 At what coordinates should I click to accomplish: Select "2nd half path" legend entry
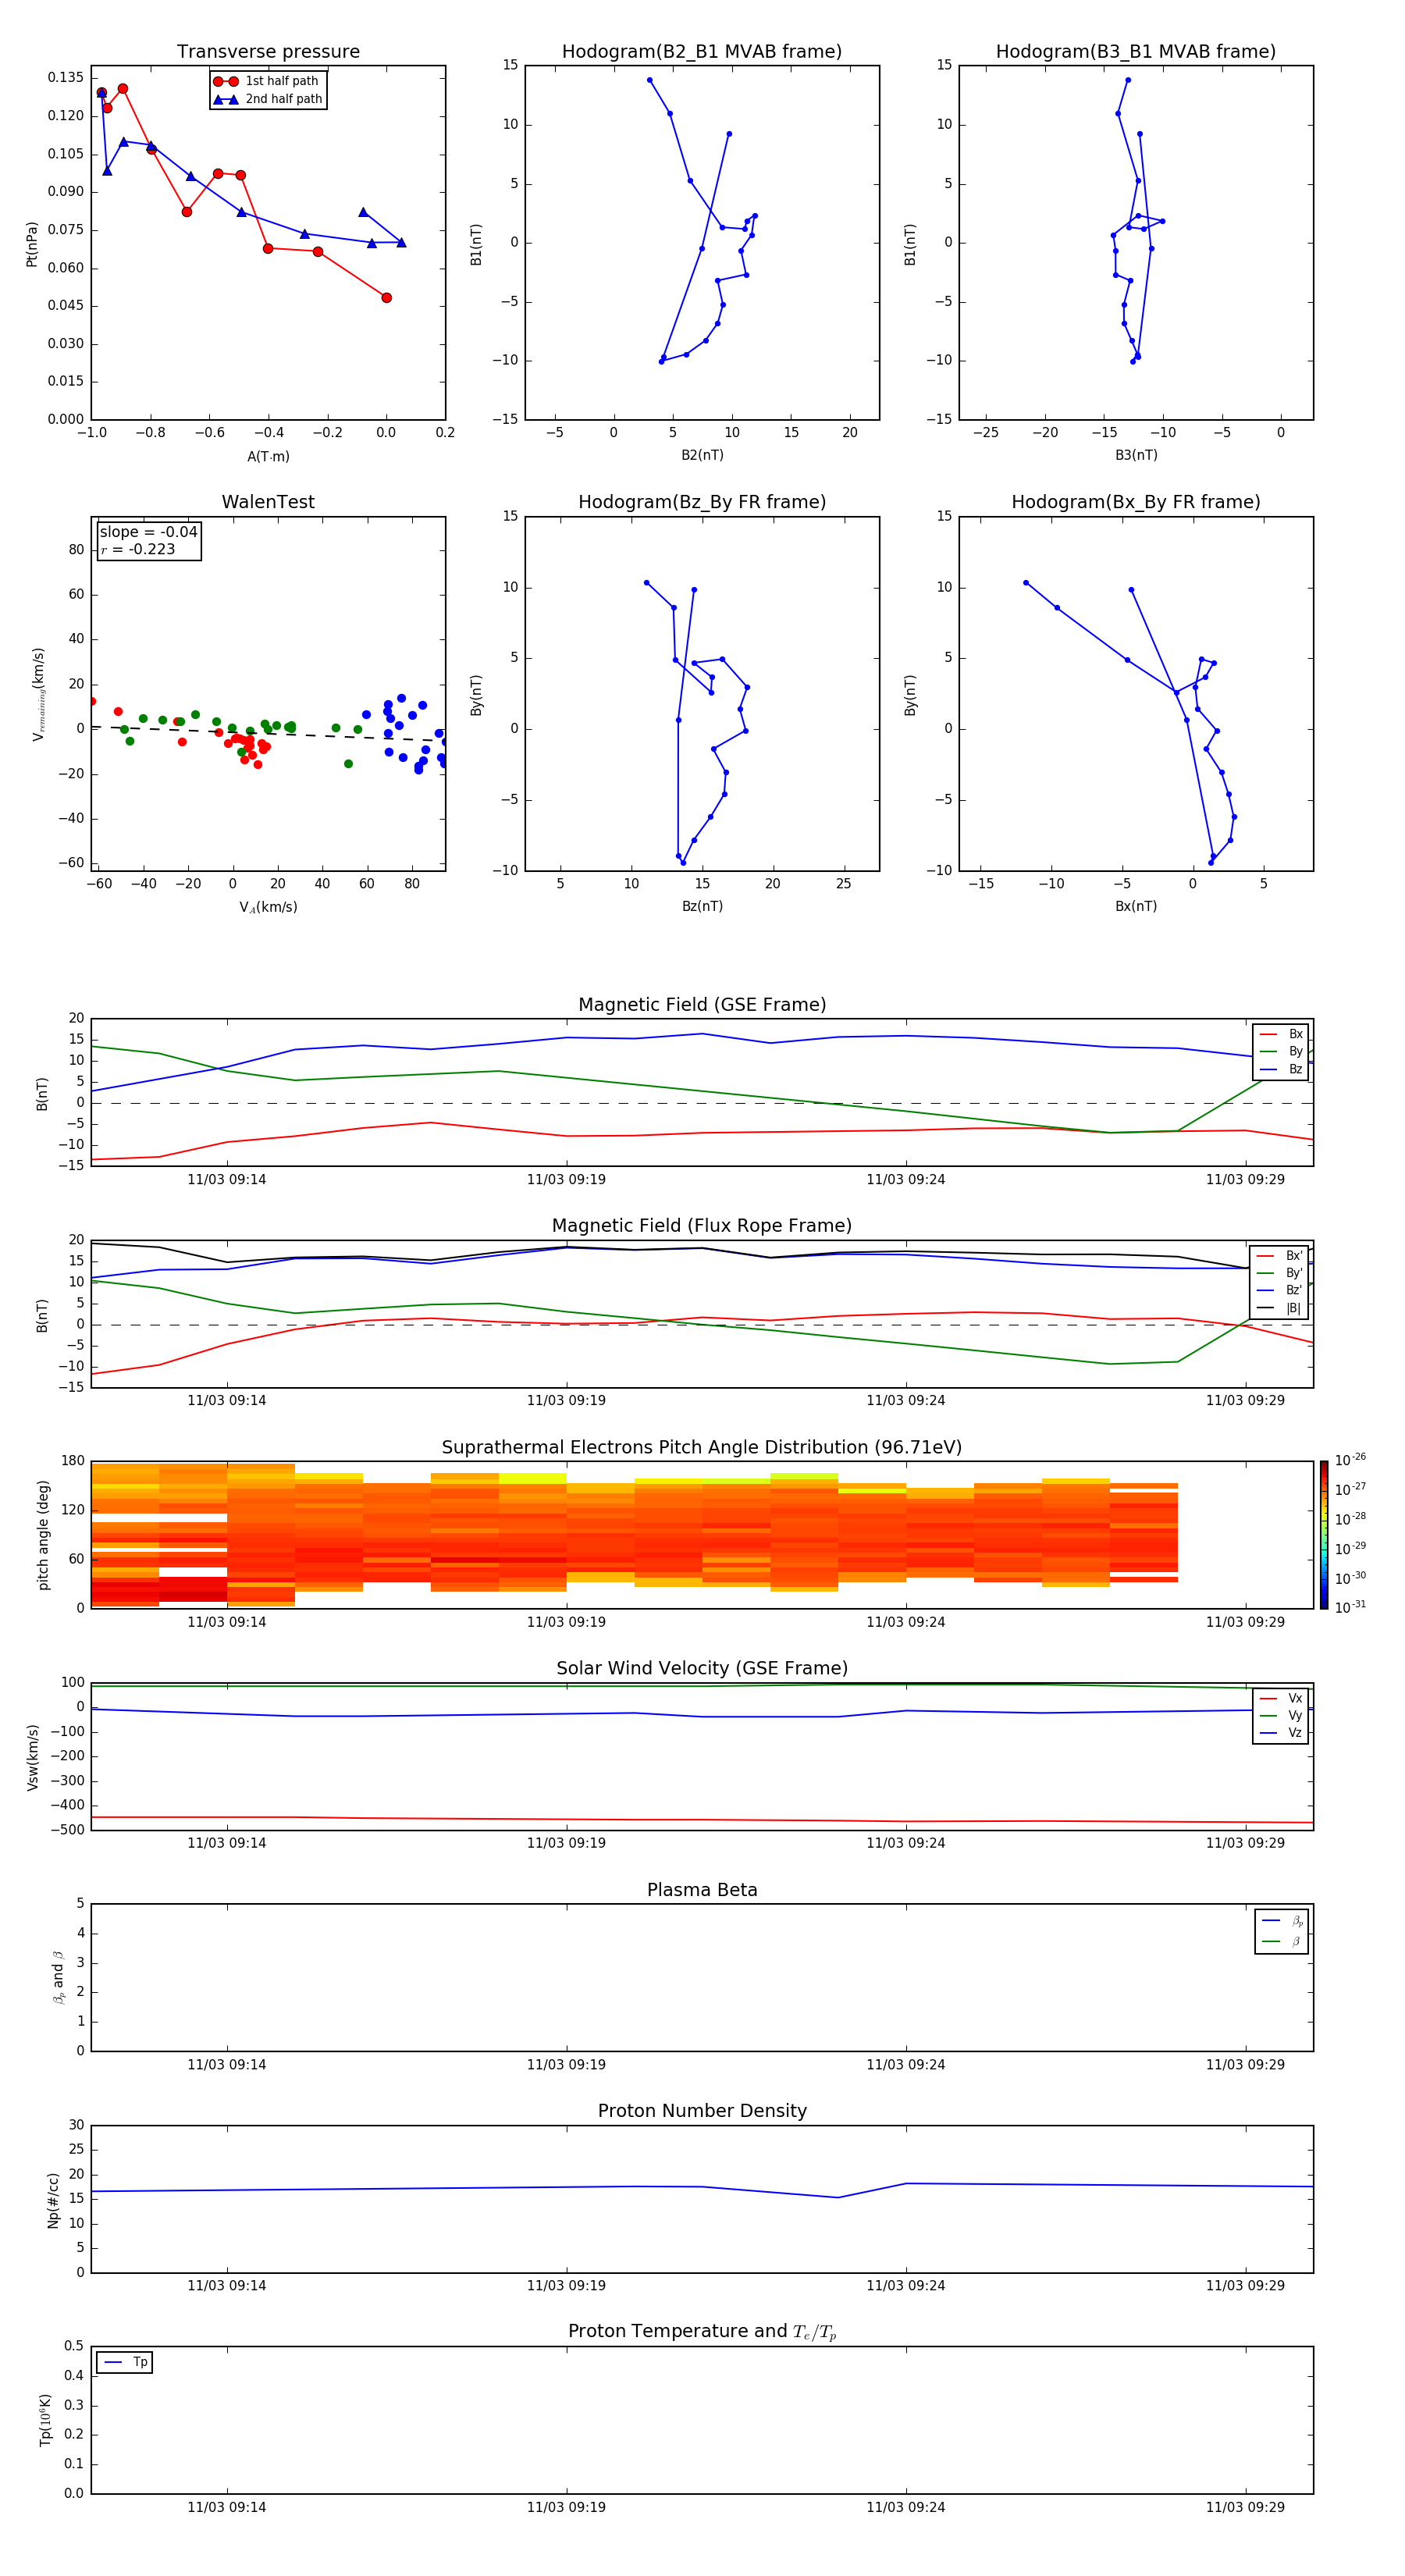click(268, 99)
